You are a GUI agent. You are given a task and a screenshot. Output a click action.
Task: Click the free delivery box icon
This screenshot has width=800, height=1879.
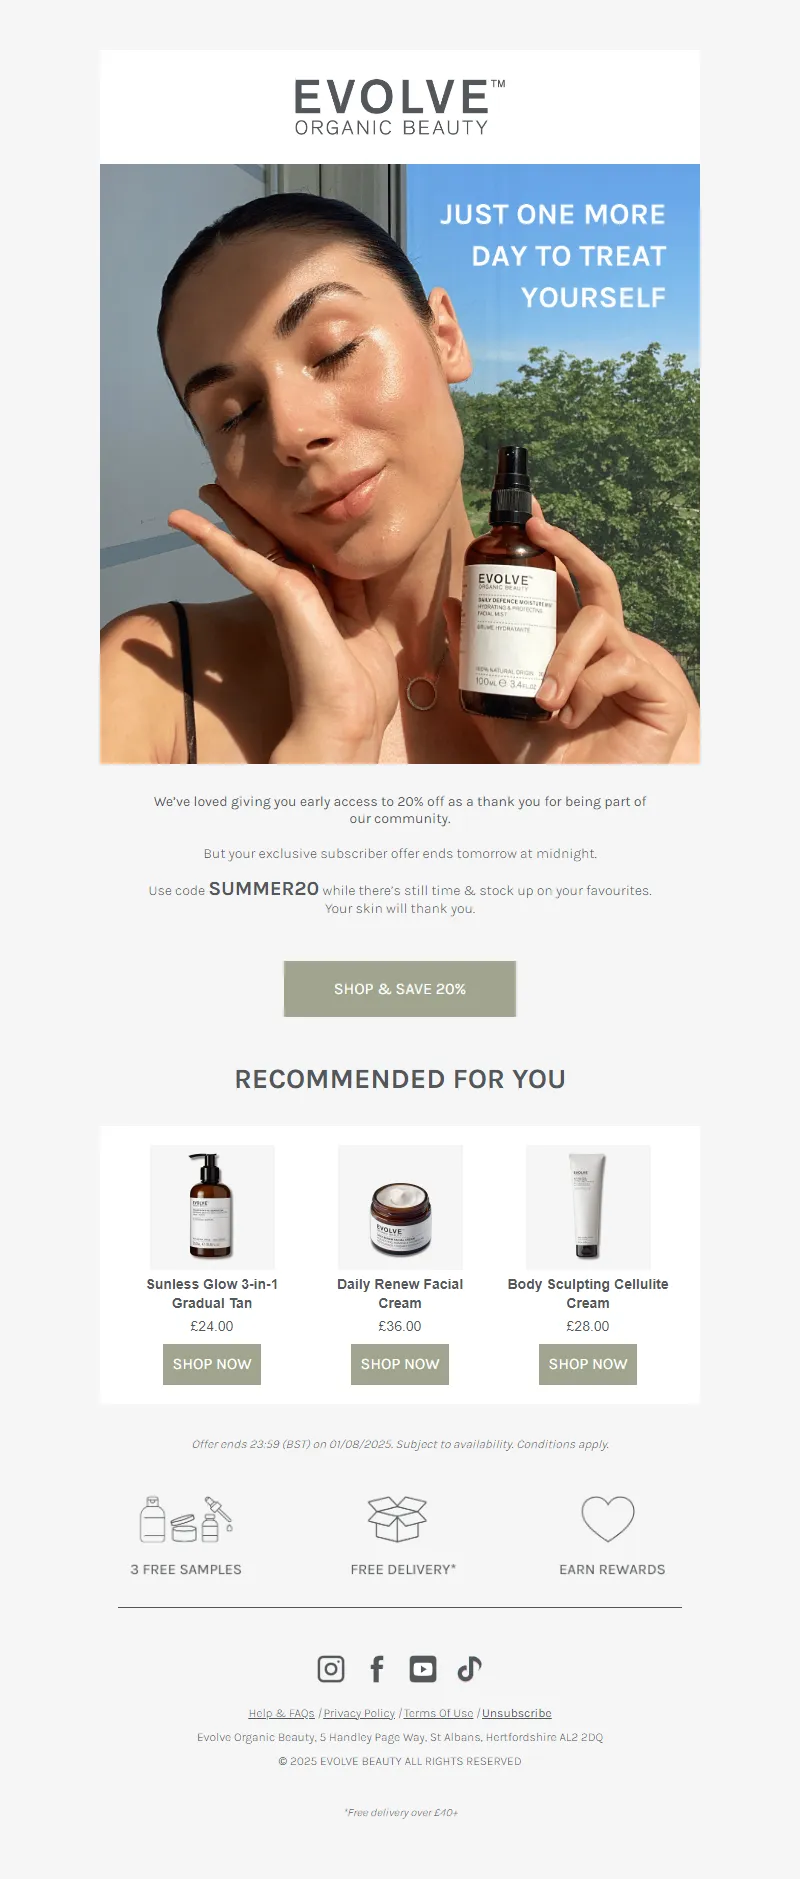tap(398, 1519)
